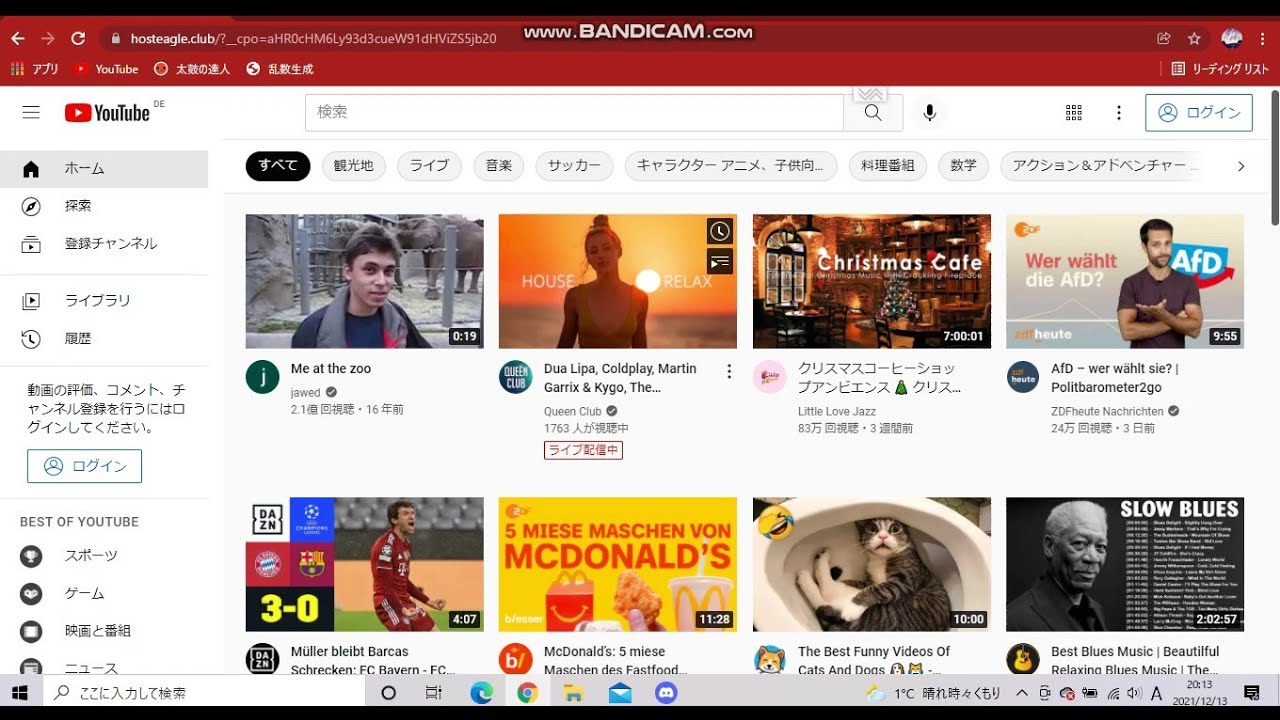Click the Watch Later clock on the Dua Lipa thumbnail
The image size is (1280, 720).
click(720, 231)
